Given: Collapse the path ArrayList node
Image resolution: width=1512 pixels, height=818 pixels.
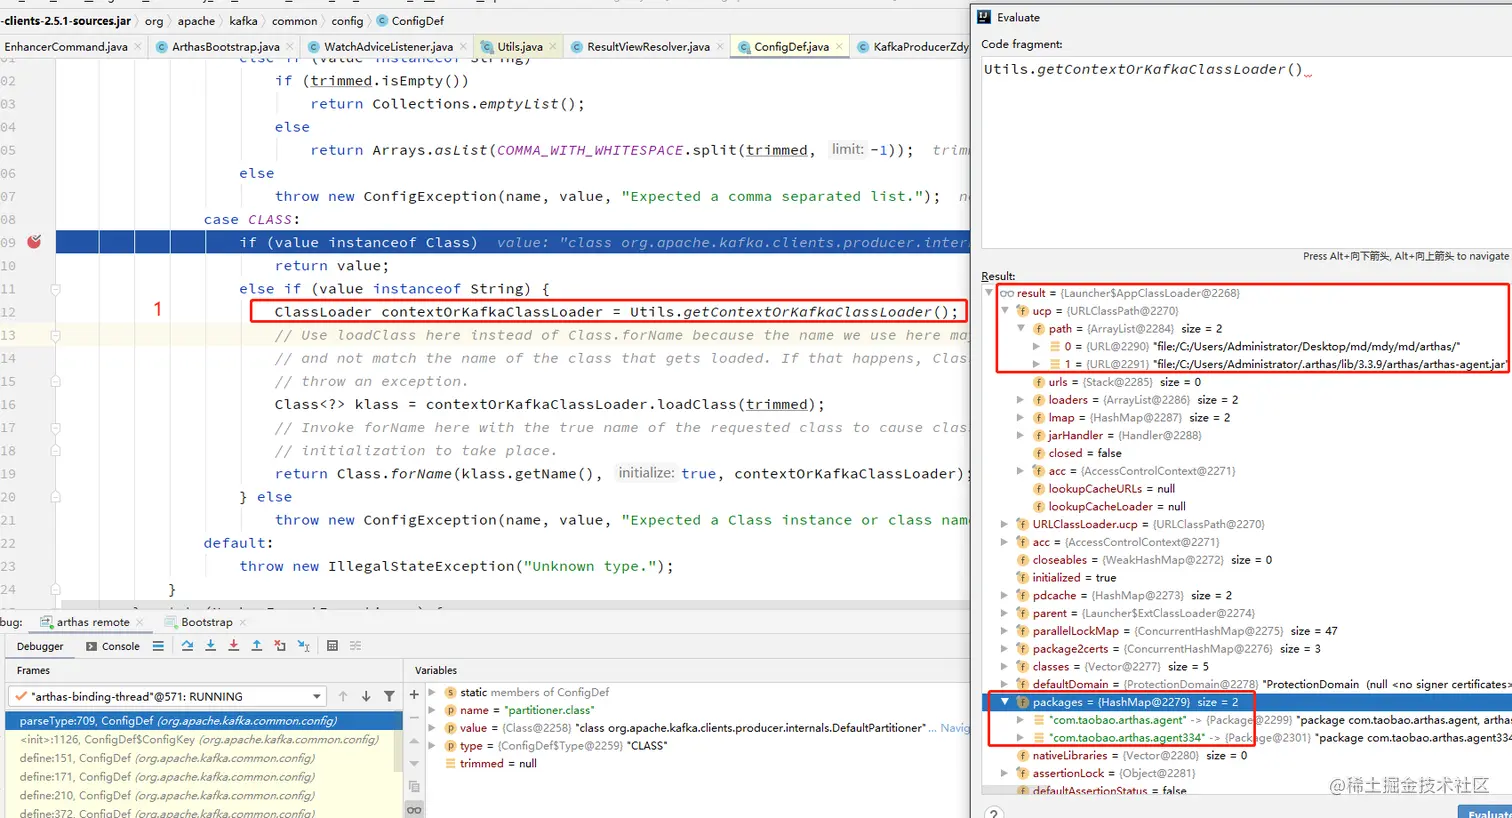Looking at the screenshot, I should point(1021,328).
